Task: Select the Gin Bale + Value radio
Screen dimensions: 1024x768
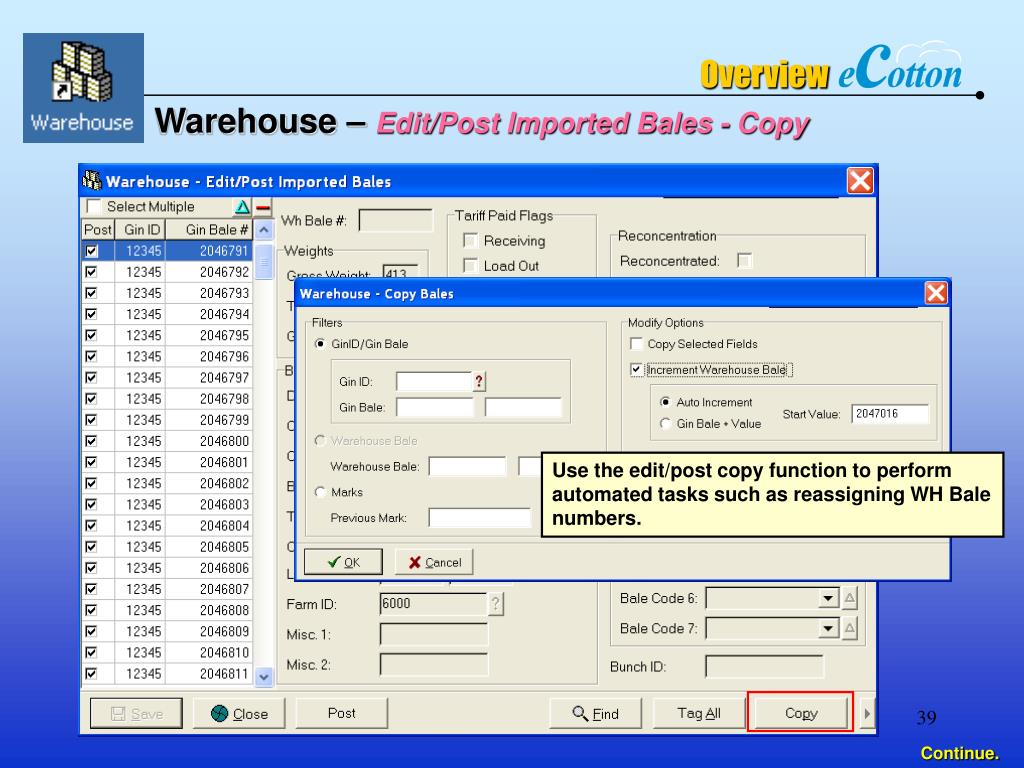Action: pos(665,423)
